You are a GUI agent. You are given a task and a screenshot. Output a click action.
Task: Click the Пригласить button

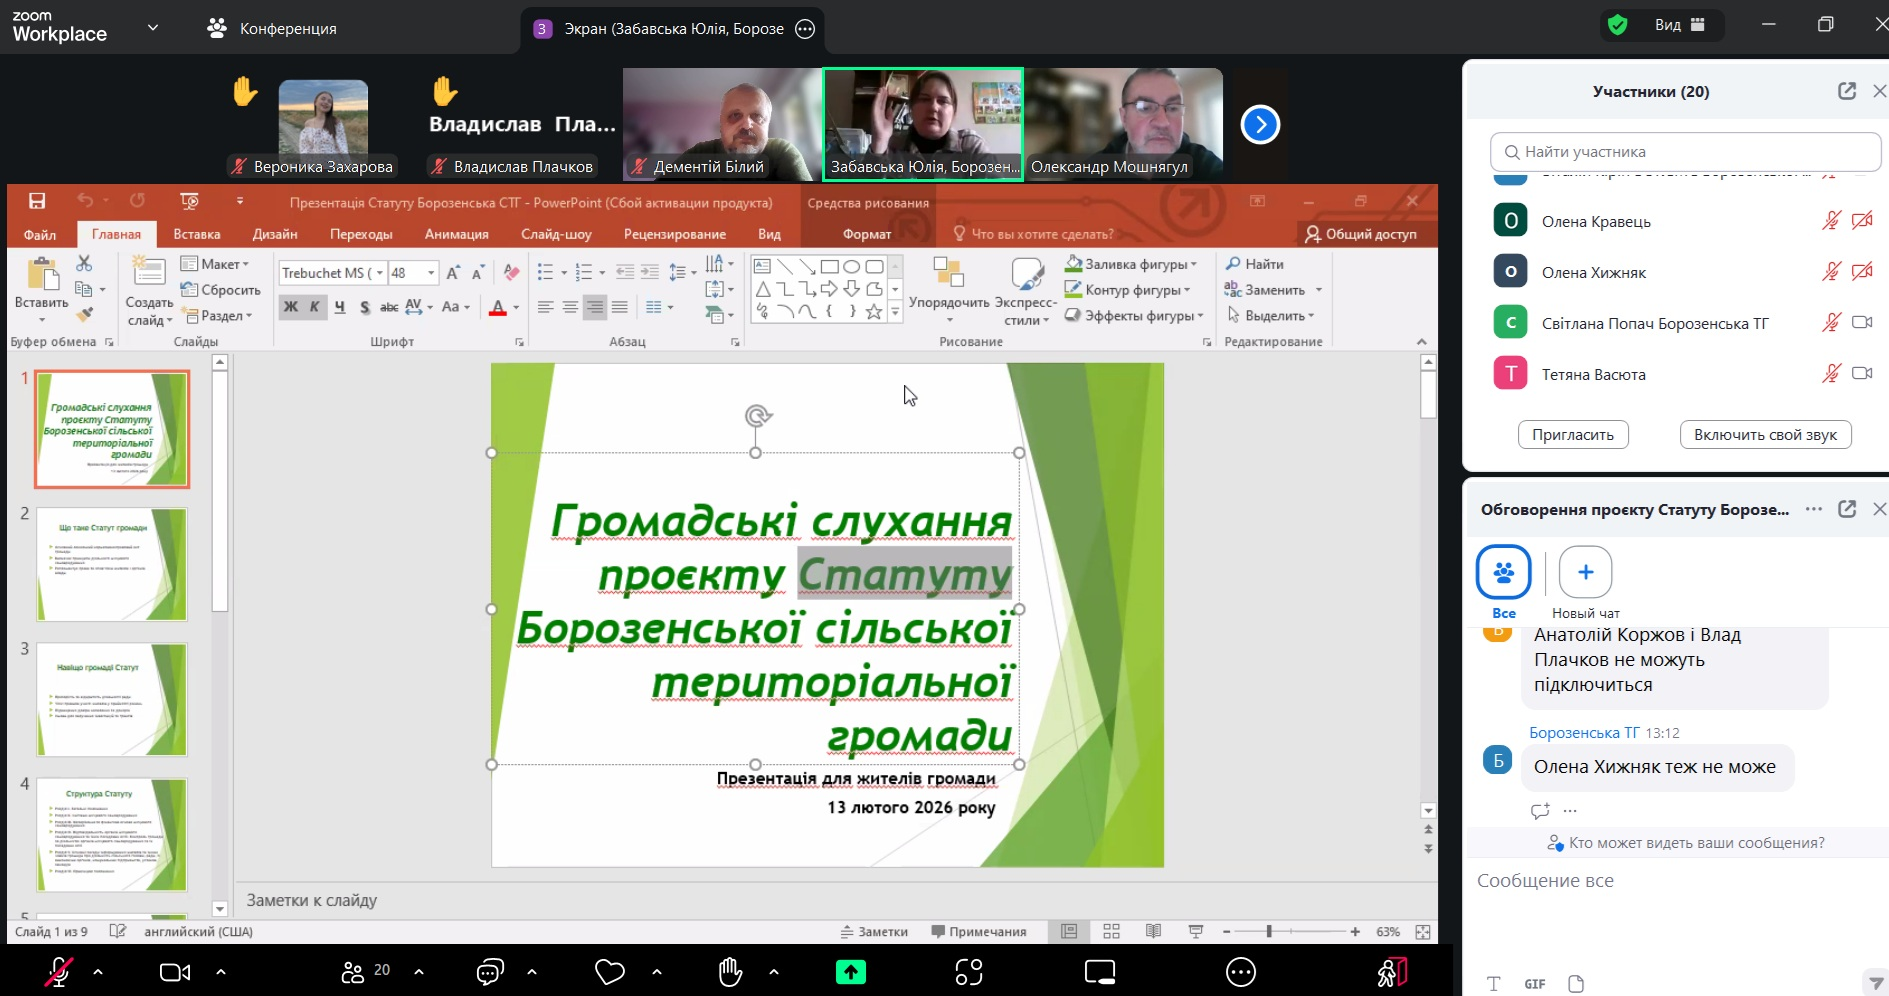click(x=1572, y=434)
